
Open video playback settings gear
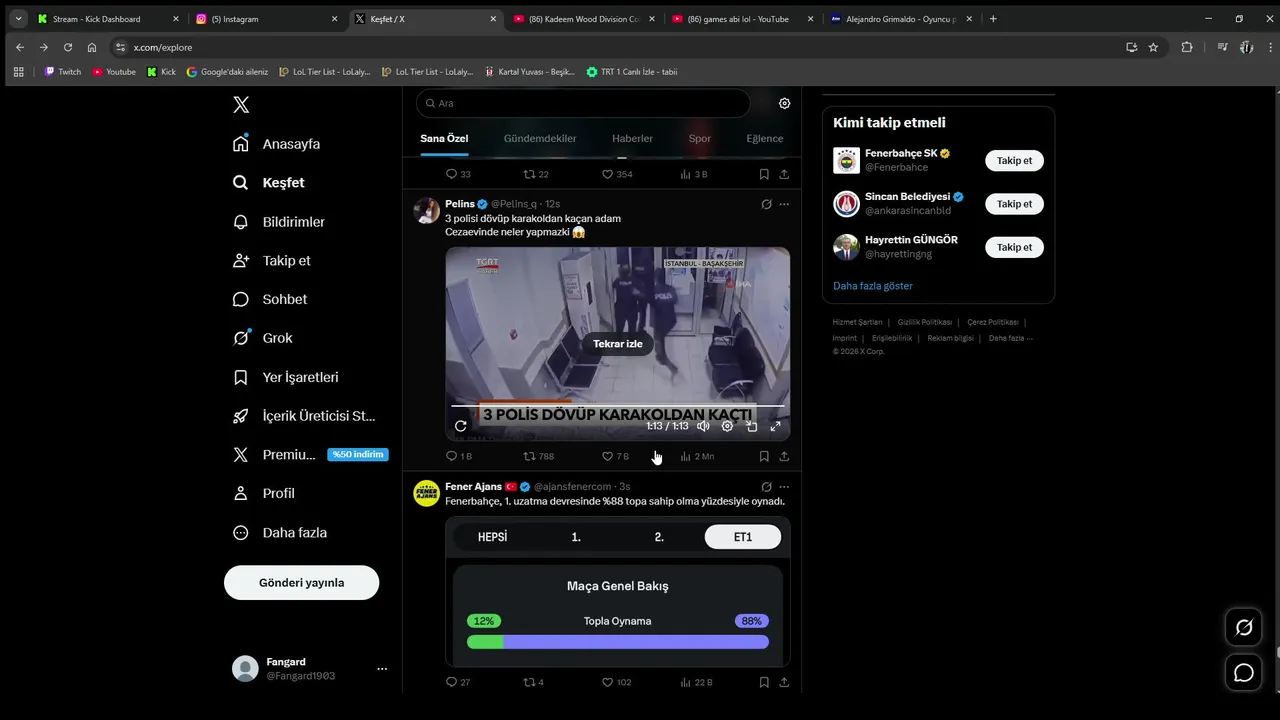point(727,426)
